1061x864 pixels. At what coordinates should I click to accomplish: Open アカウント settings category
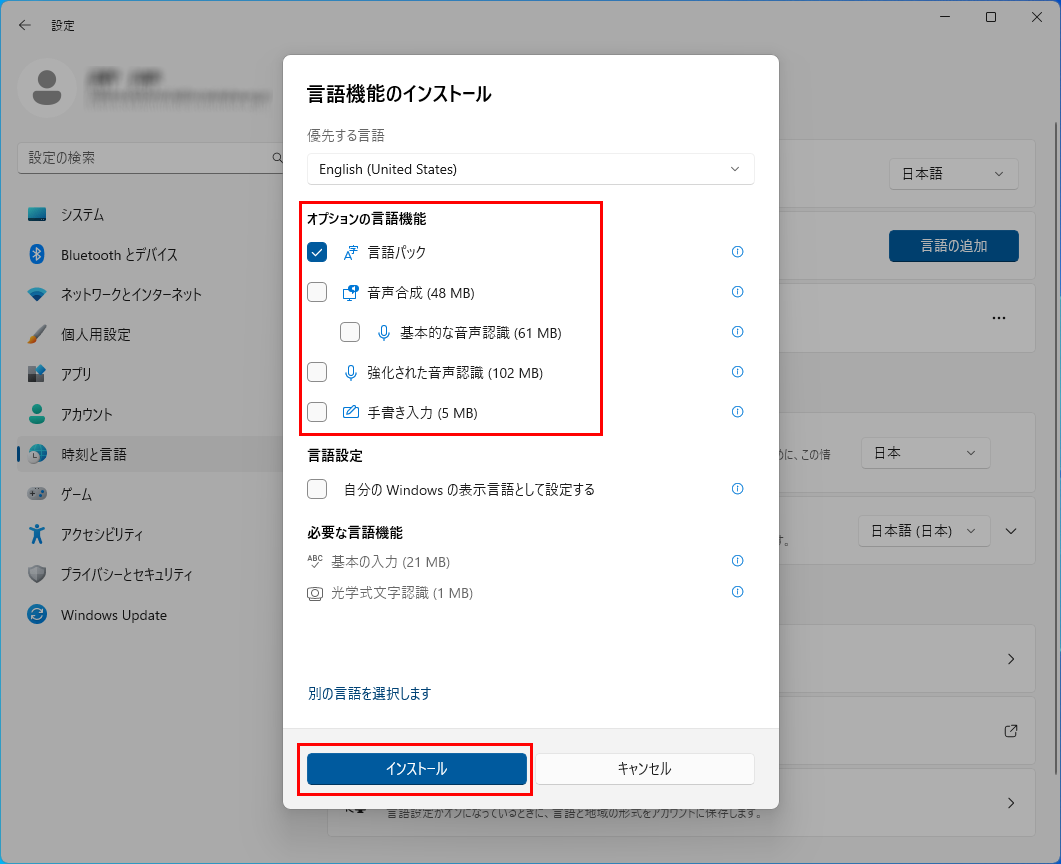coord(150,414)
